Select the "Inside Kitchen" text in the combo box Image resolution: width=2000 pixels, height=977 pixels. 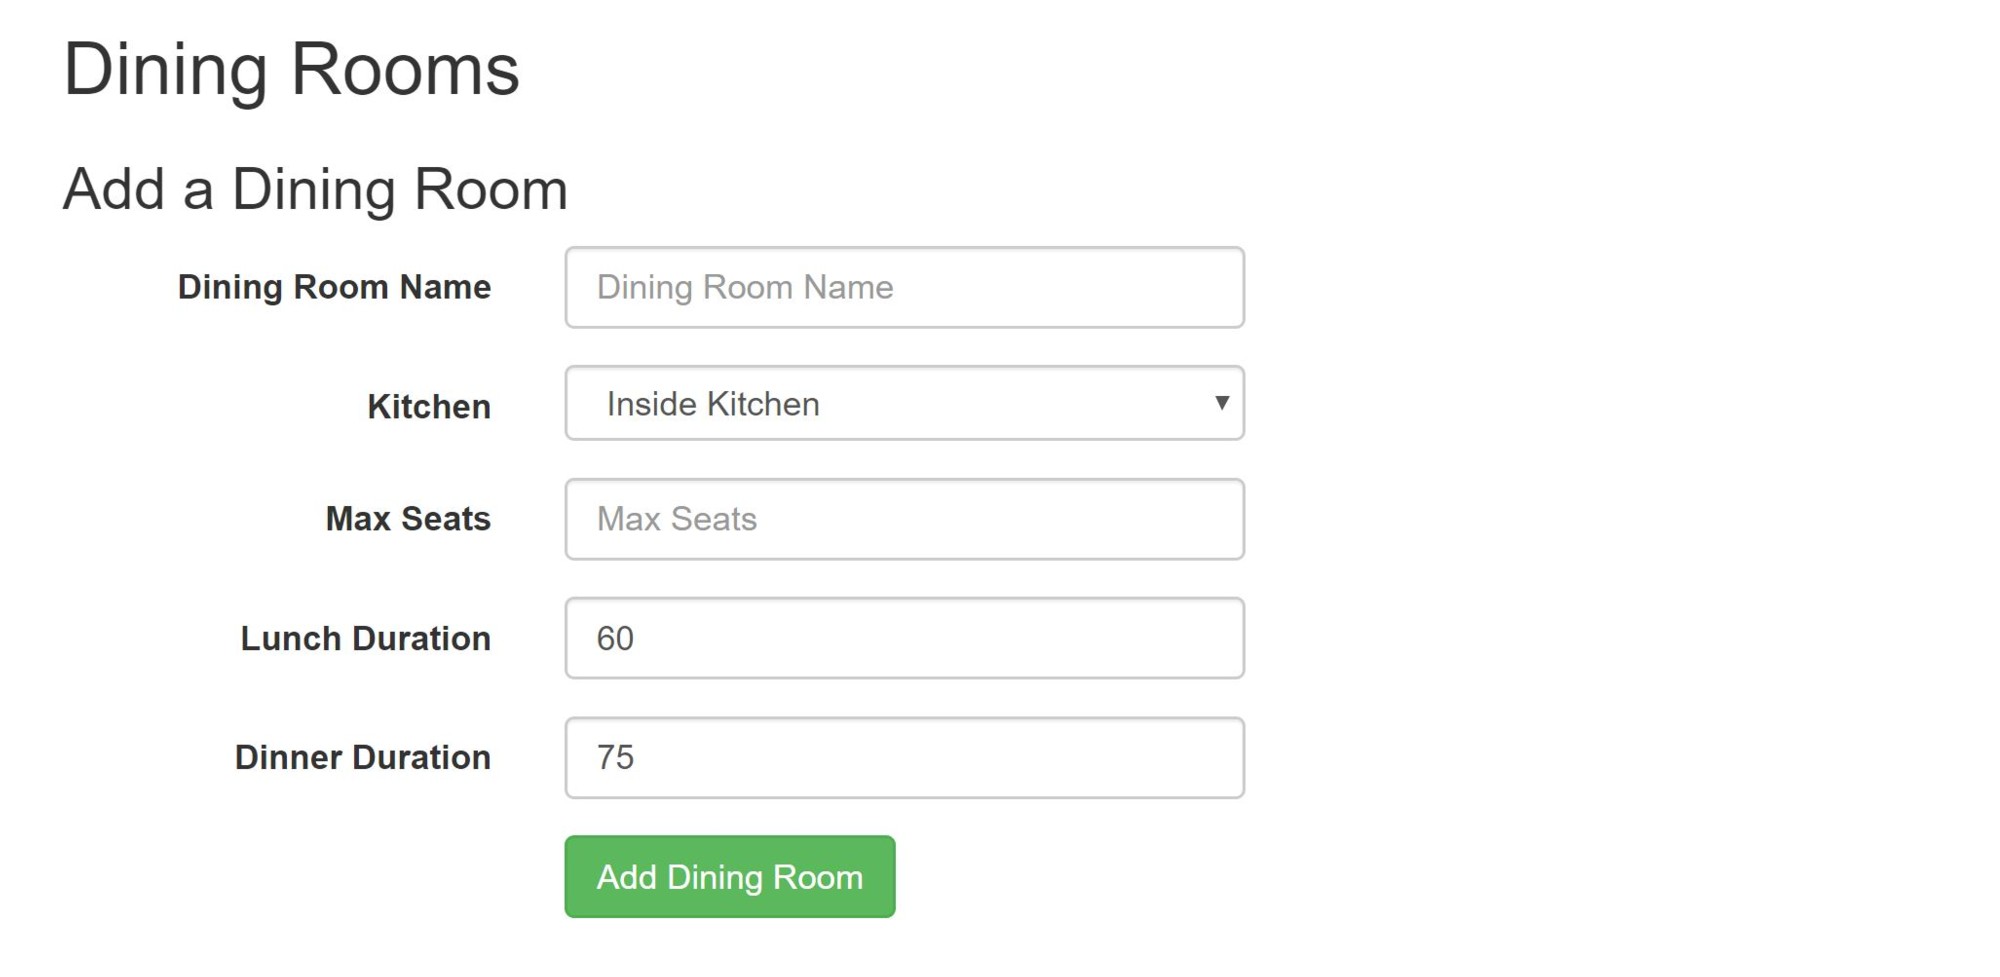pos(713,404)
